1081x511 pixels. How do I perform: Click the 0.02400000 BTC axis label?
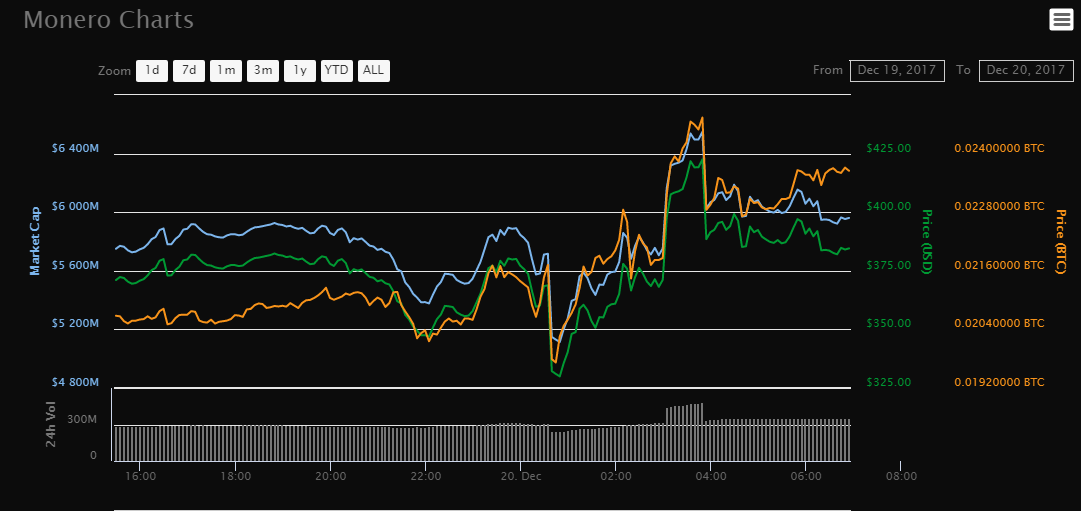coord(1000,148)
